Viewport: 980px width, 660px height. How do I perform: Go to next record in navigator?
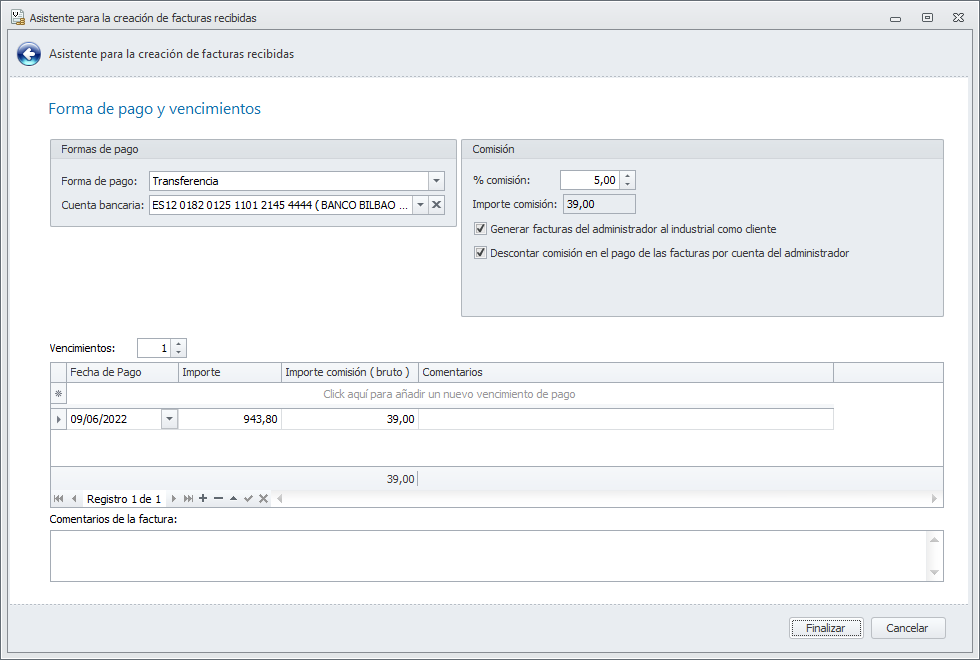pyautogui.click(x=174, y=499)
